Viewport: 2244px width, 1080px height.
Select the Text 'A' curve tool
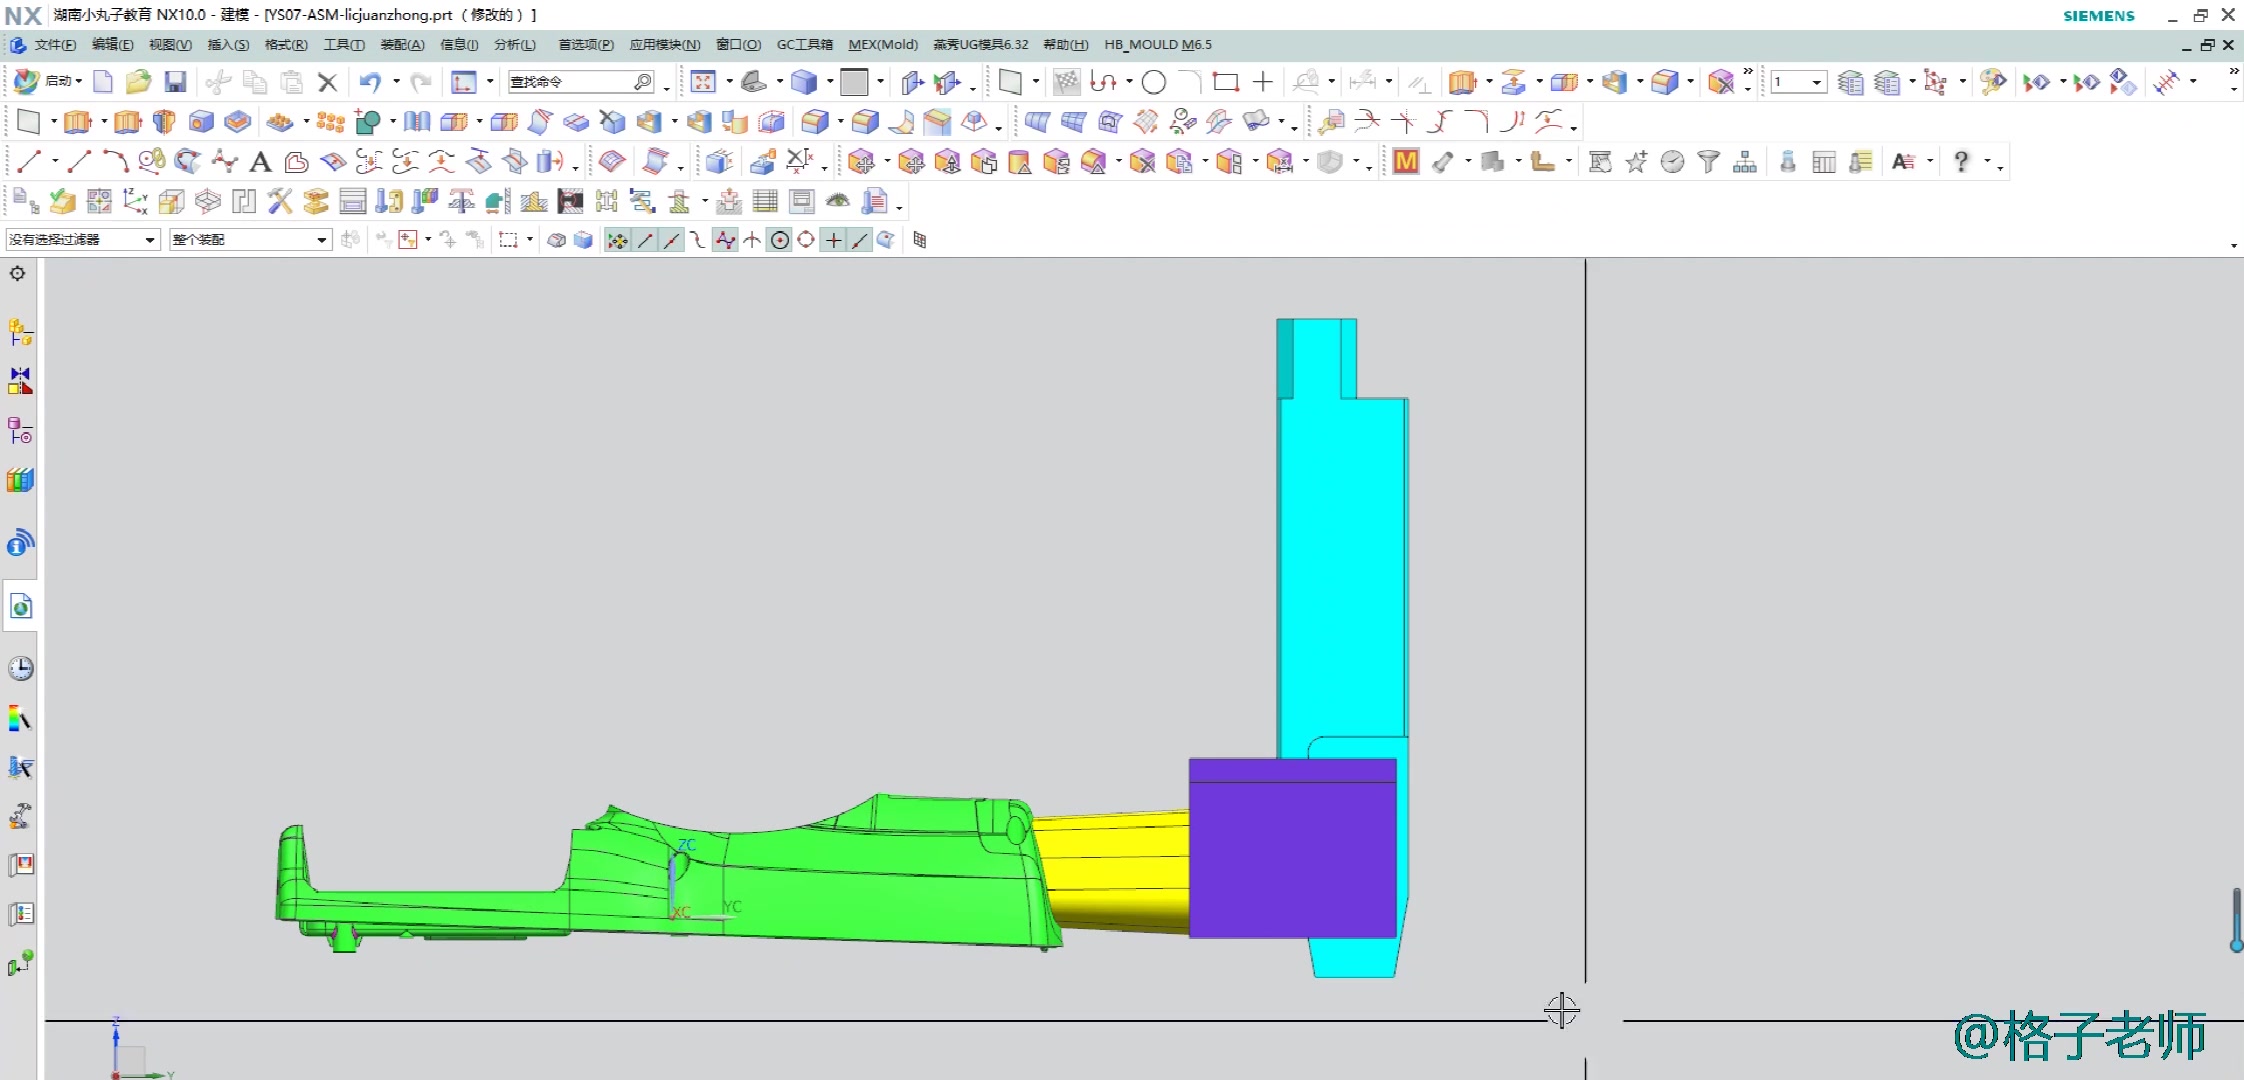260,162
